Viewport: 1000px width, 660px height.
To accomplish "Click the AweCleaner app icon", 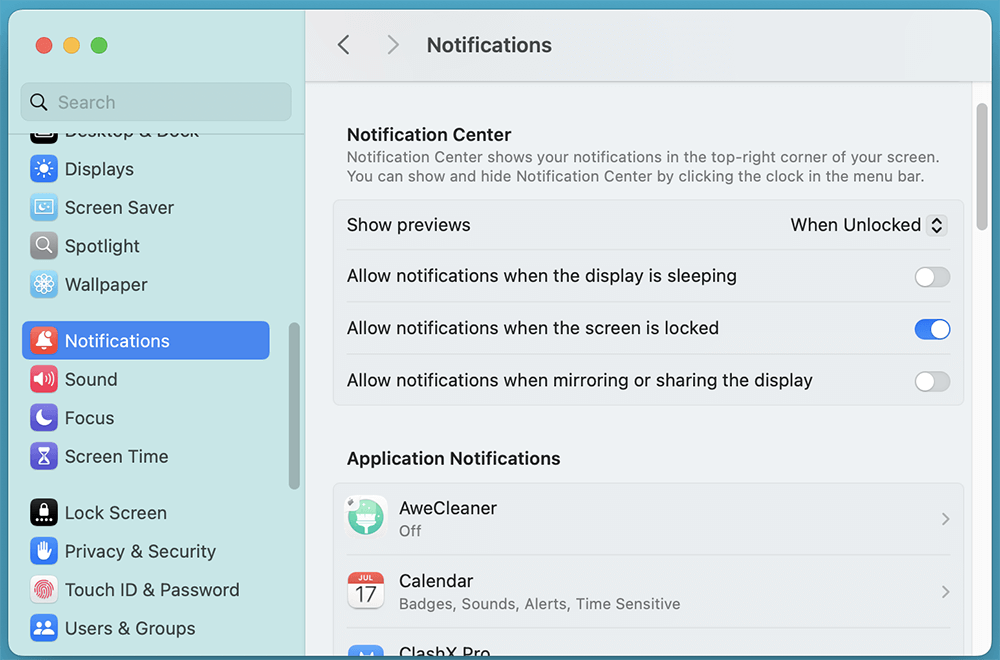I will [366, 518].
